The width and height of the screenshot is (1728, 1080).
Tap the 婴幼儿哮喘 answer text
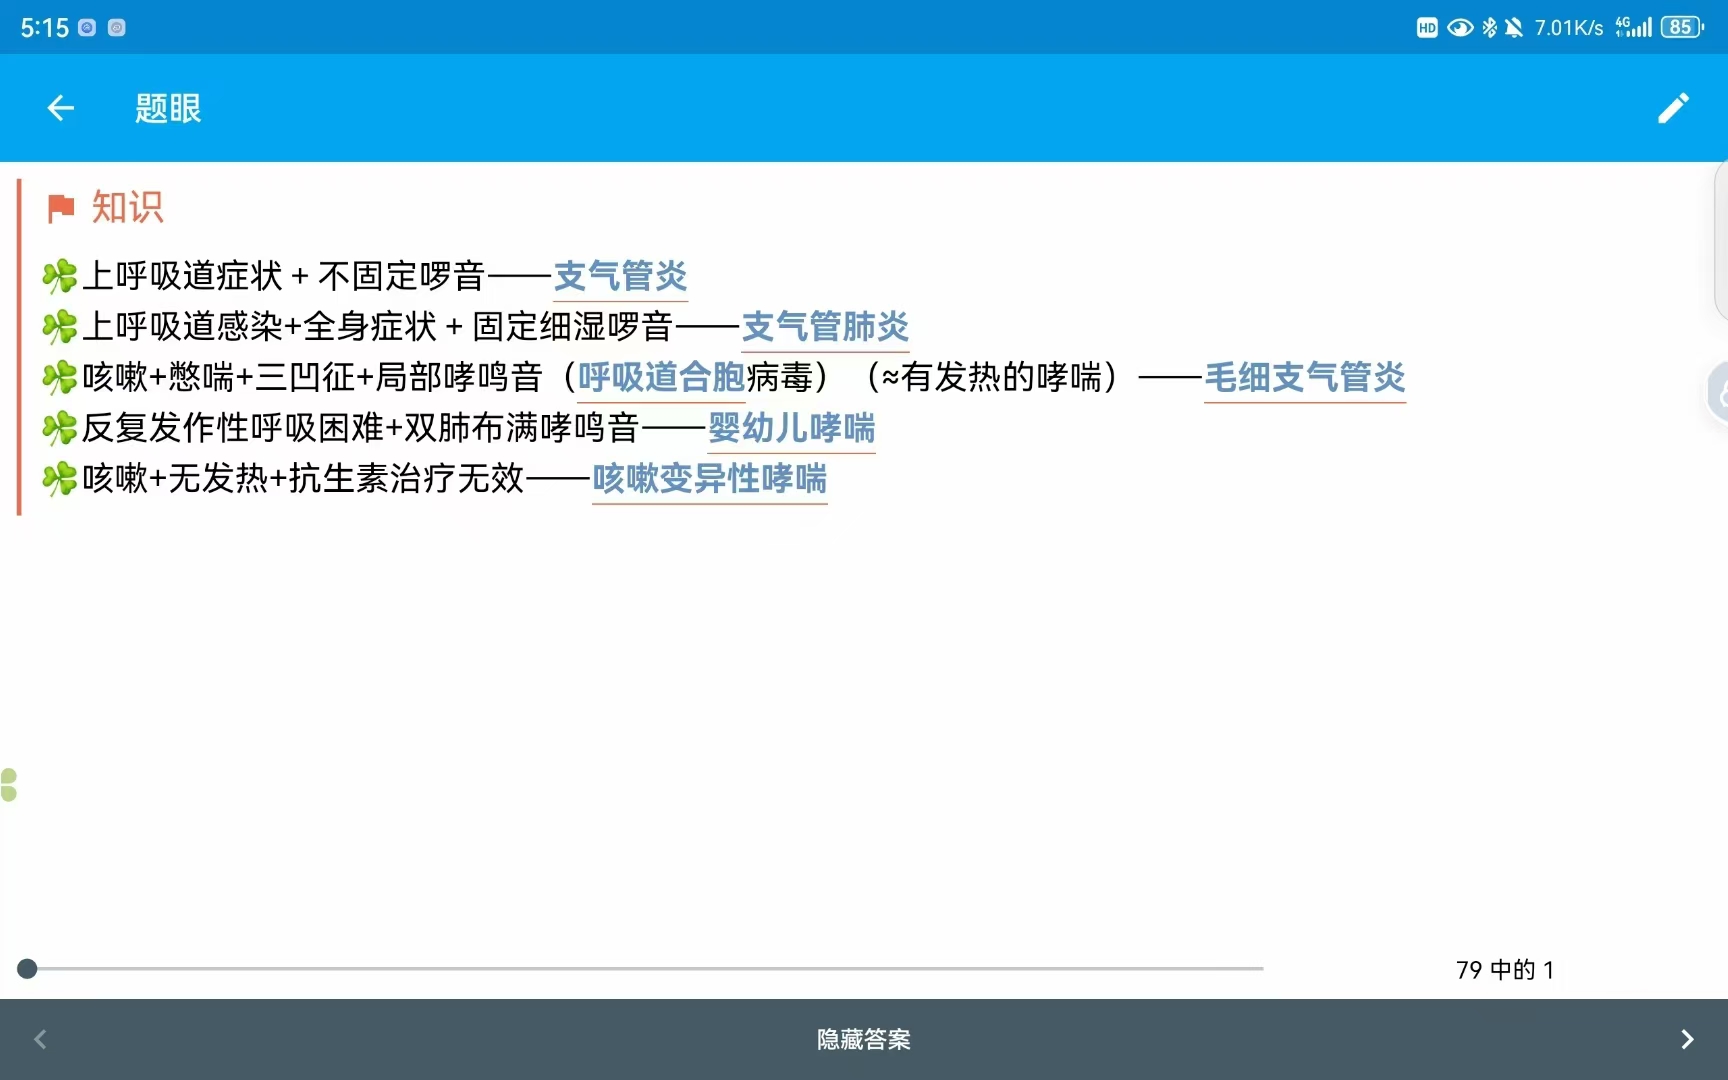[791, 428]
